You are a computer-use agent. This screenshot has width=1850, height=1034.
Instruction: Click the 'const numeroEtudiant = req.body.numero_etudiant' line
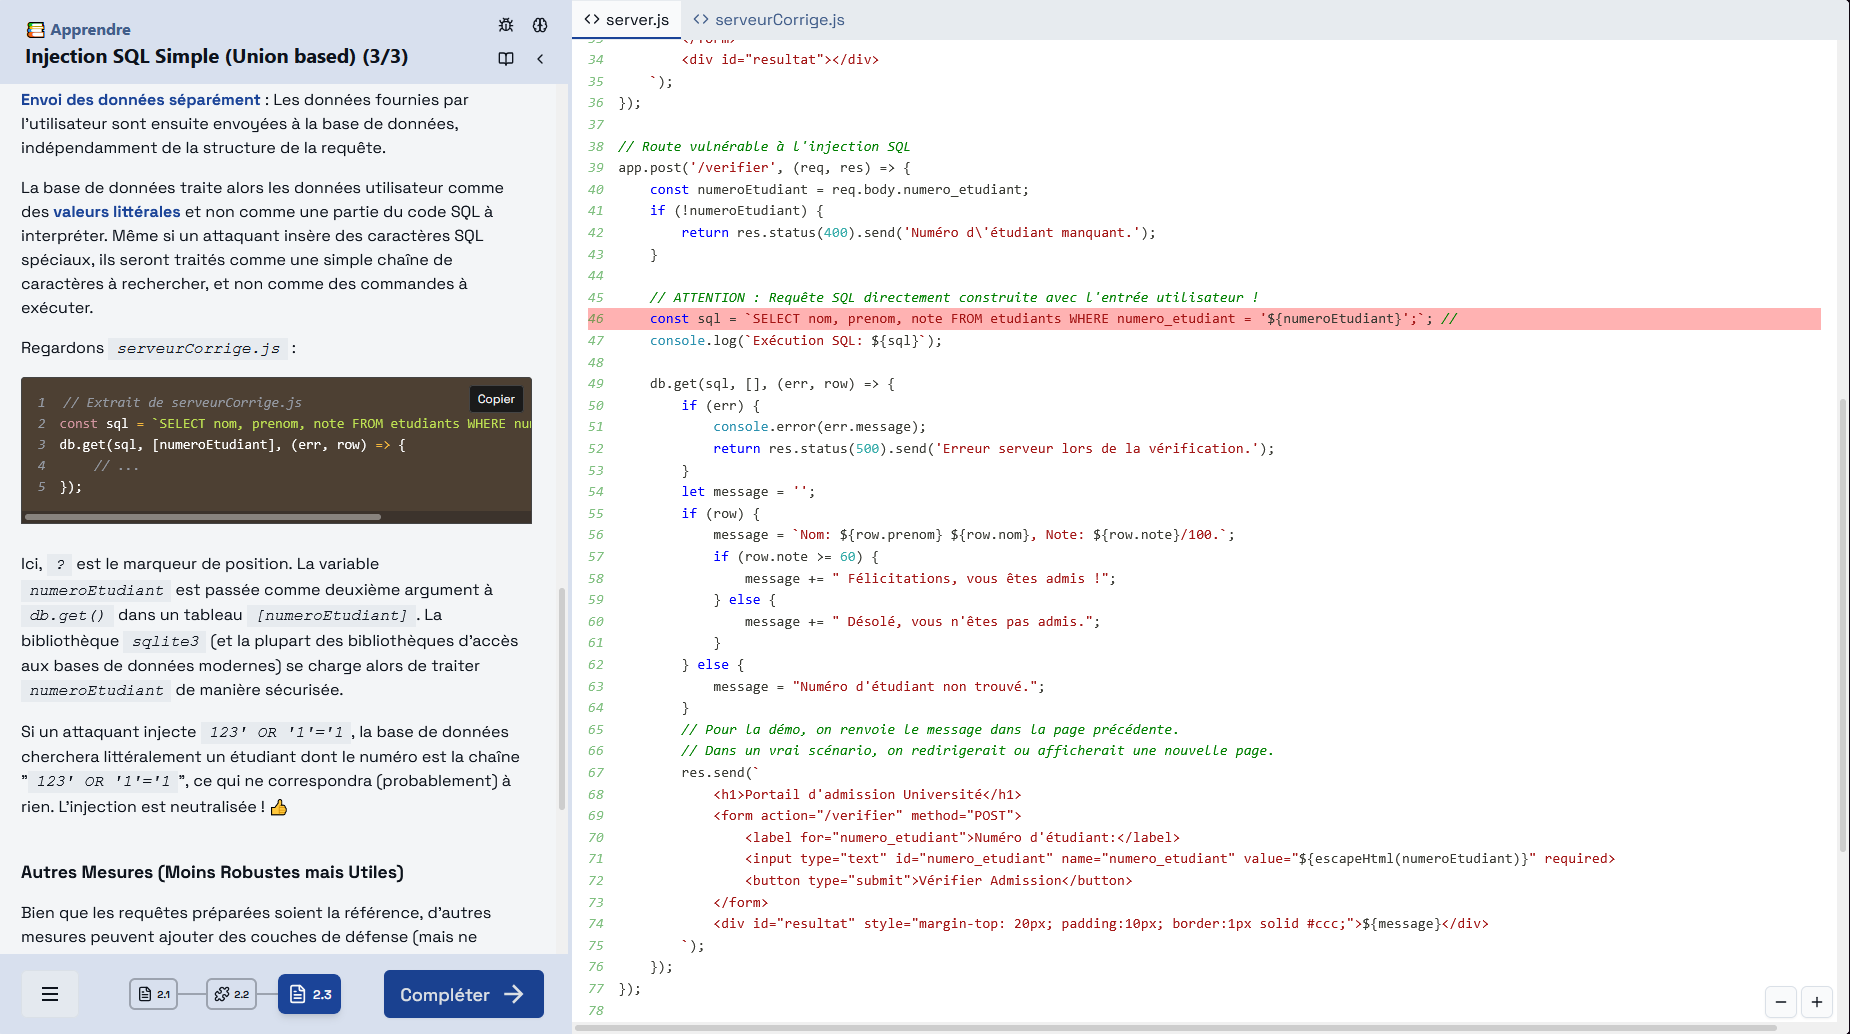point(839,190)
